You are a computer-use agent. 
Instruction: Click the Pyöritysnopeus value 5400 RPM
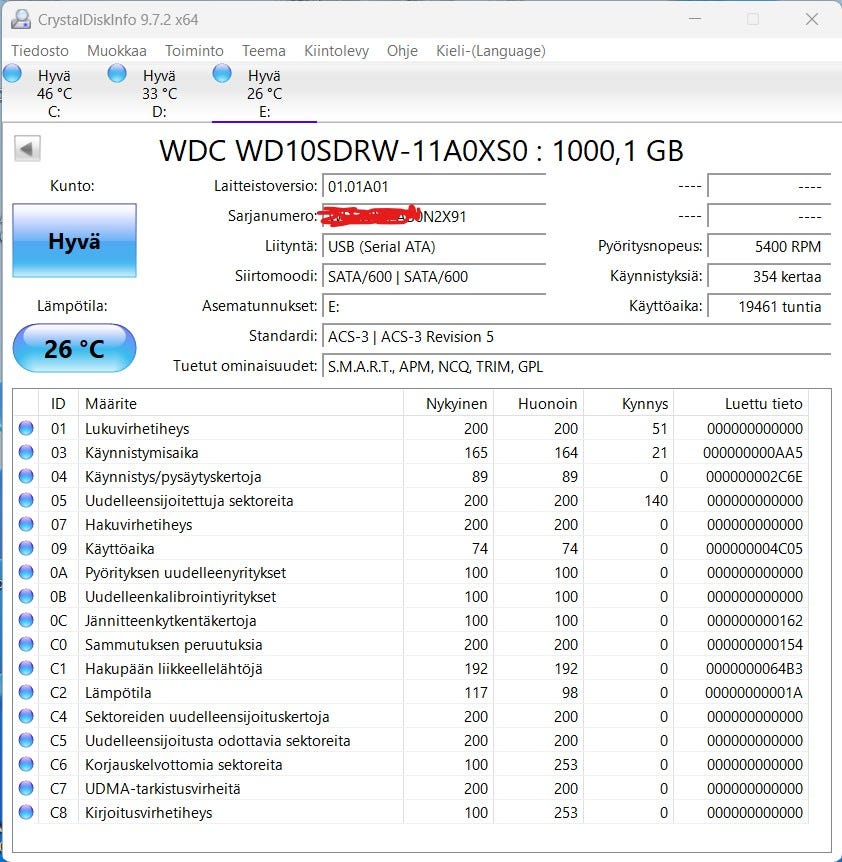(x=769, y=247)
